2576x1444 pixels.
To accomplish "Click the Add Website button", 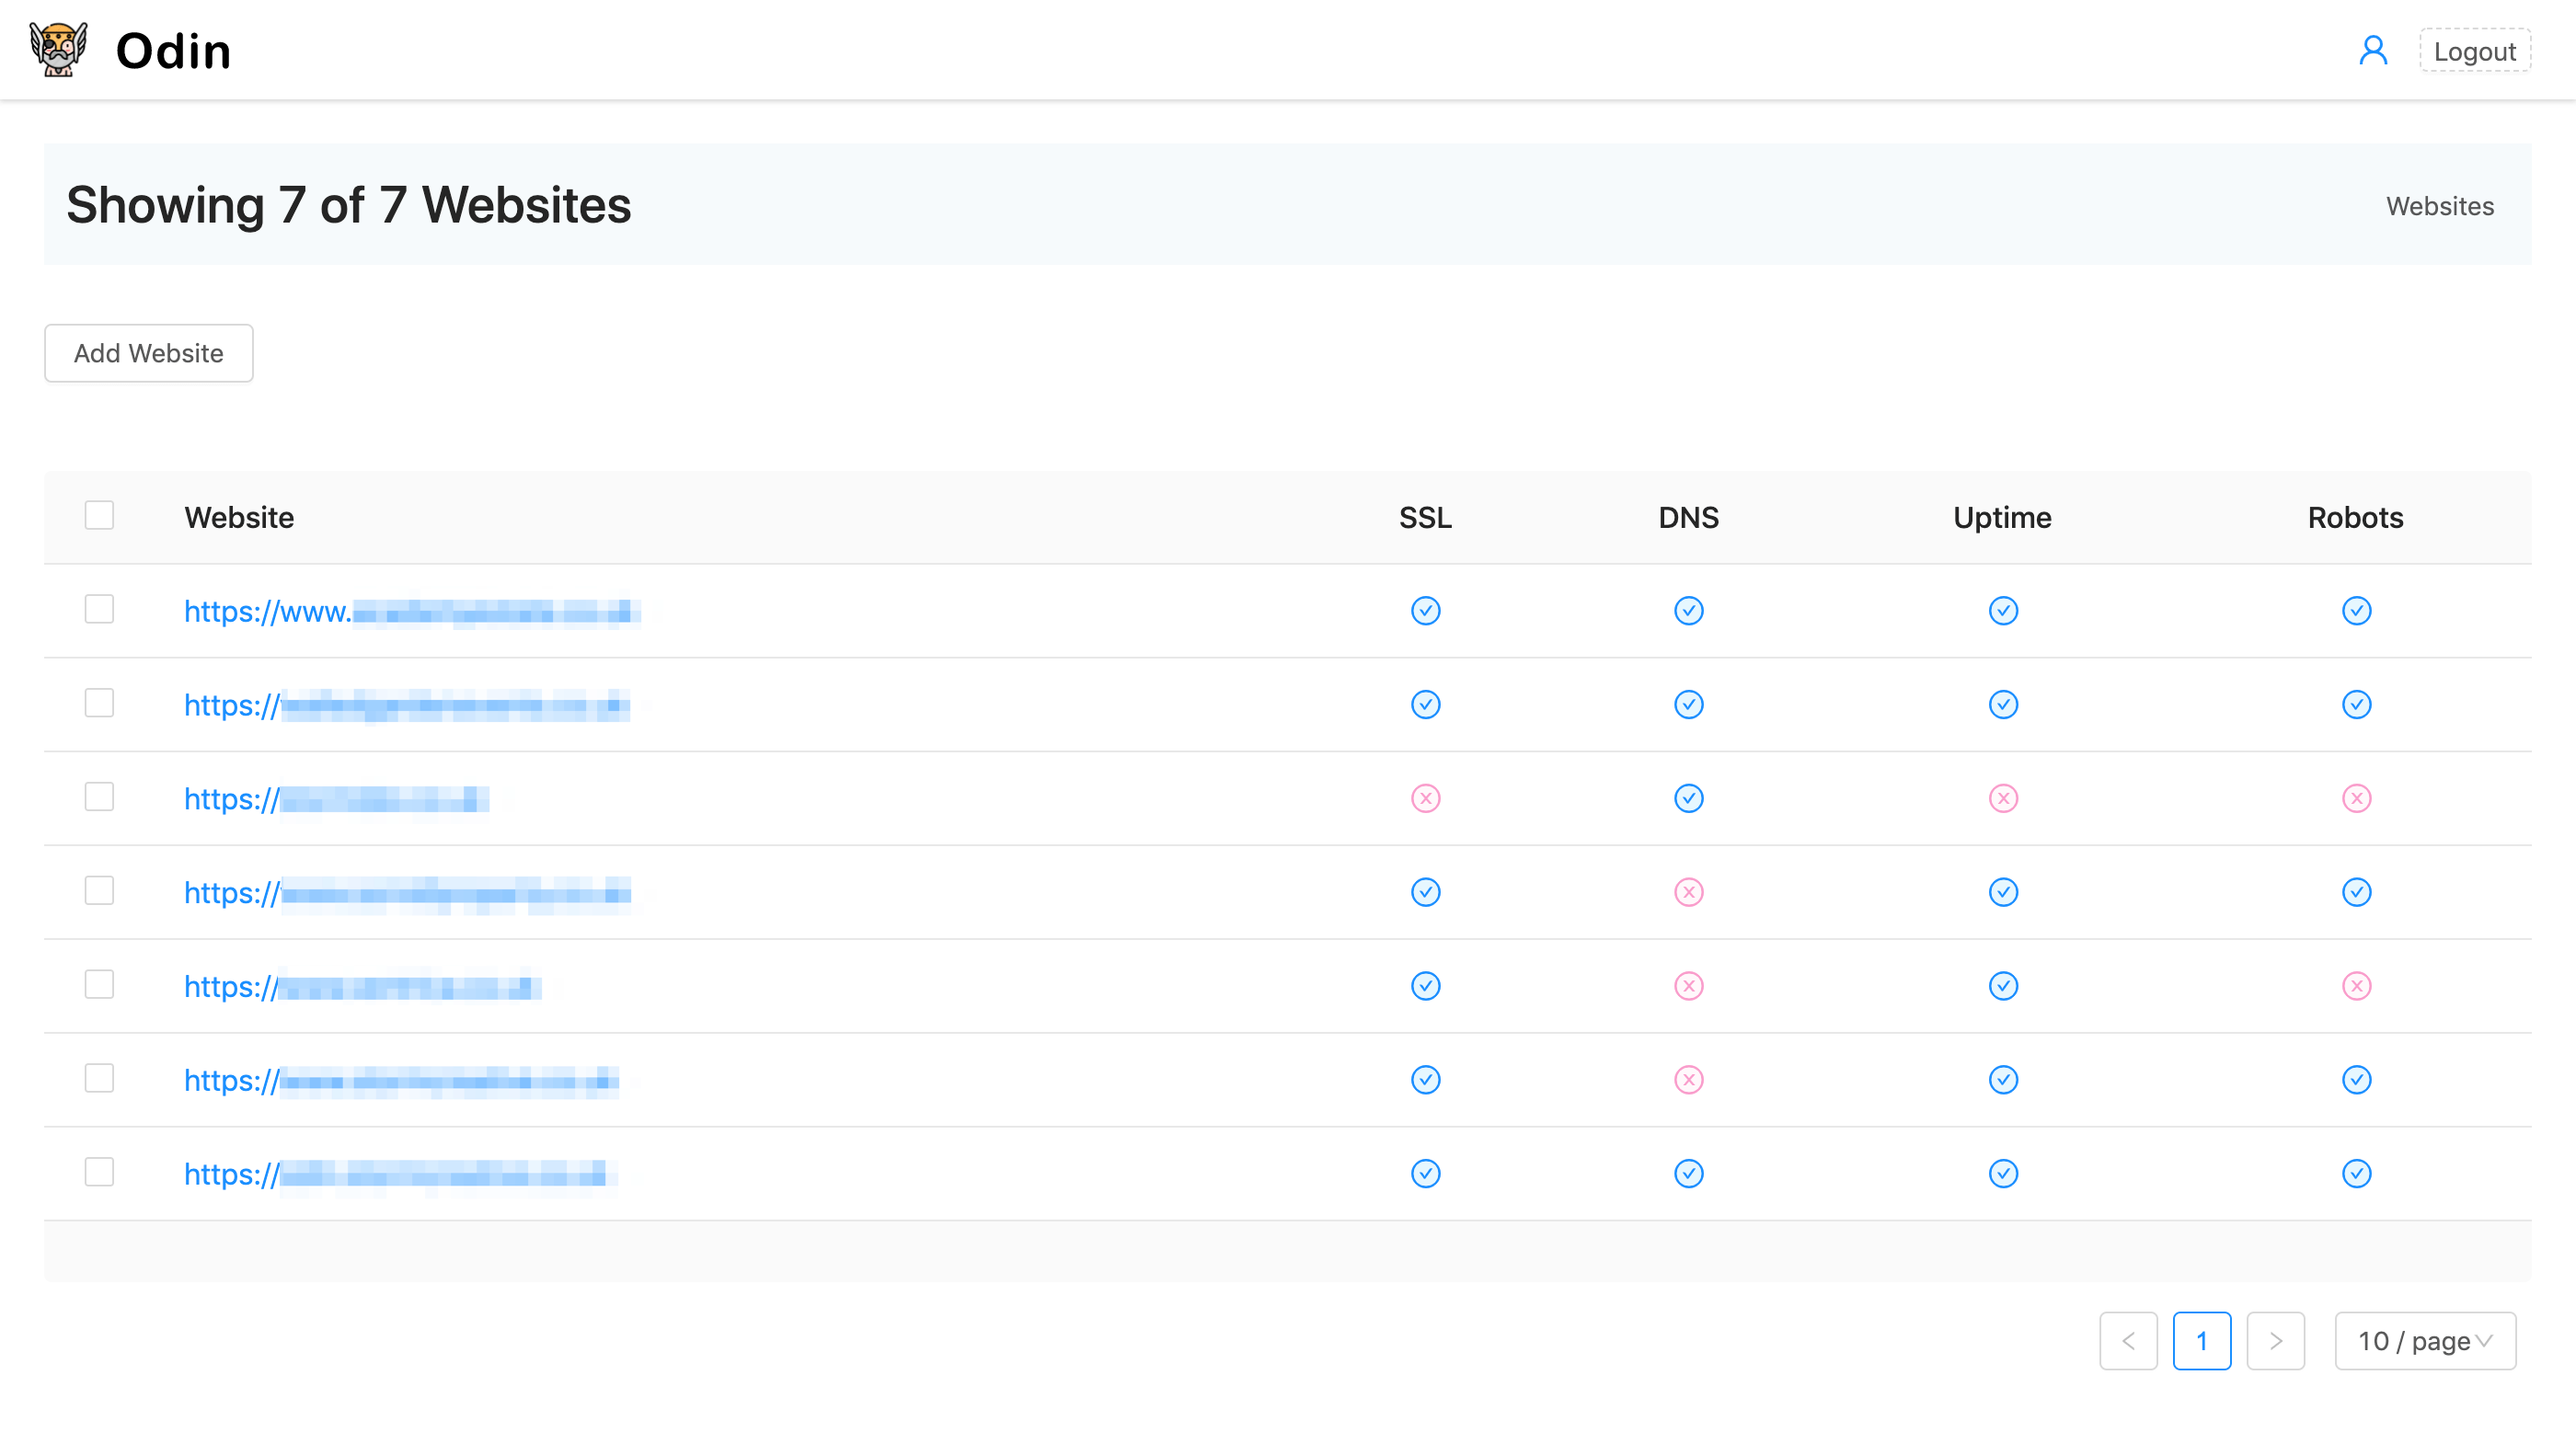I will (149, 353).
